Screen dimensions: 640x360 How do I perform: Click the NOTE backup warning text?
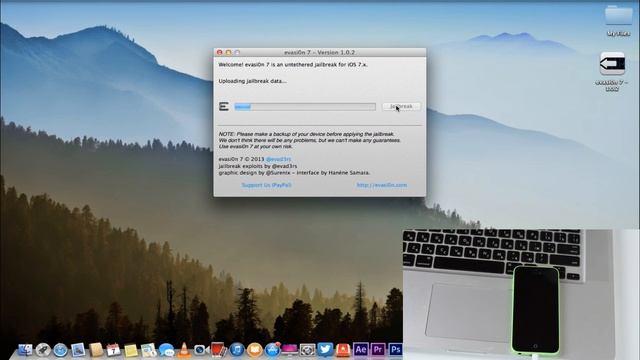click(x=309, y=140)
